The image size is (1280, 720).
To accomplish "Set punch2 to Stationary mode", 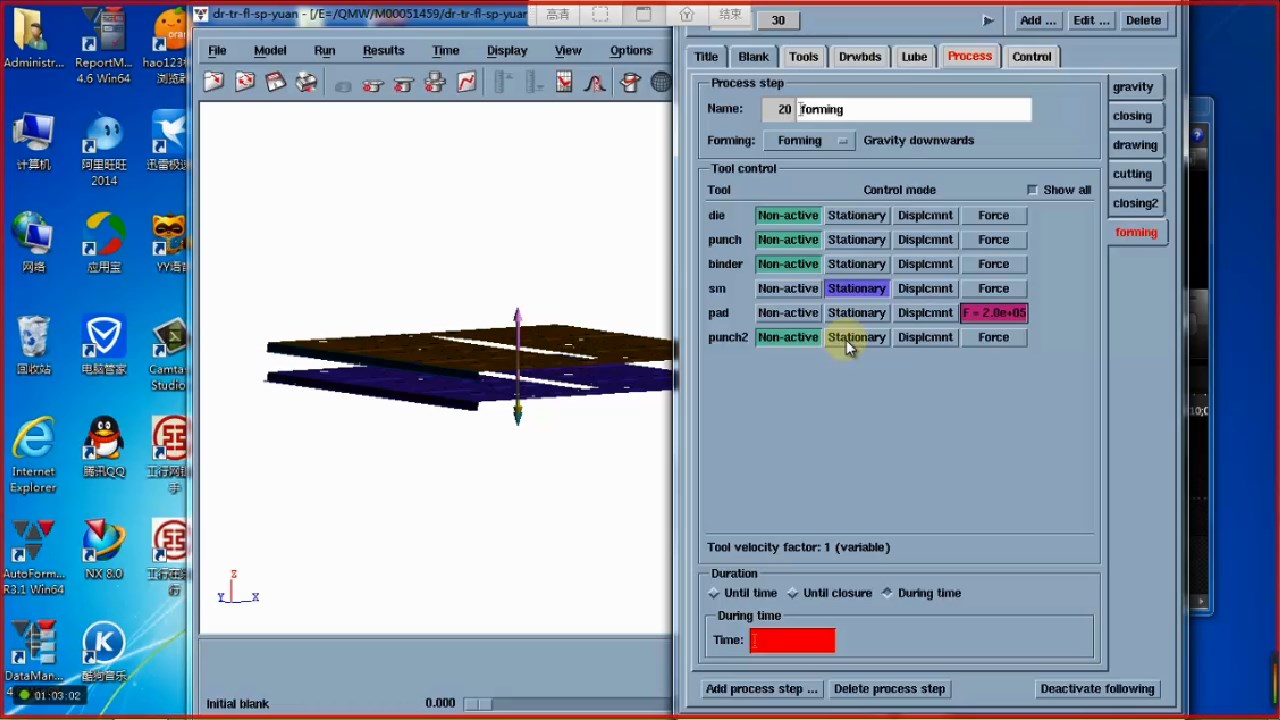I will pyautogui.click(x=856, y=338).
